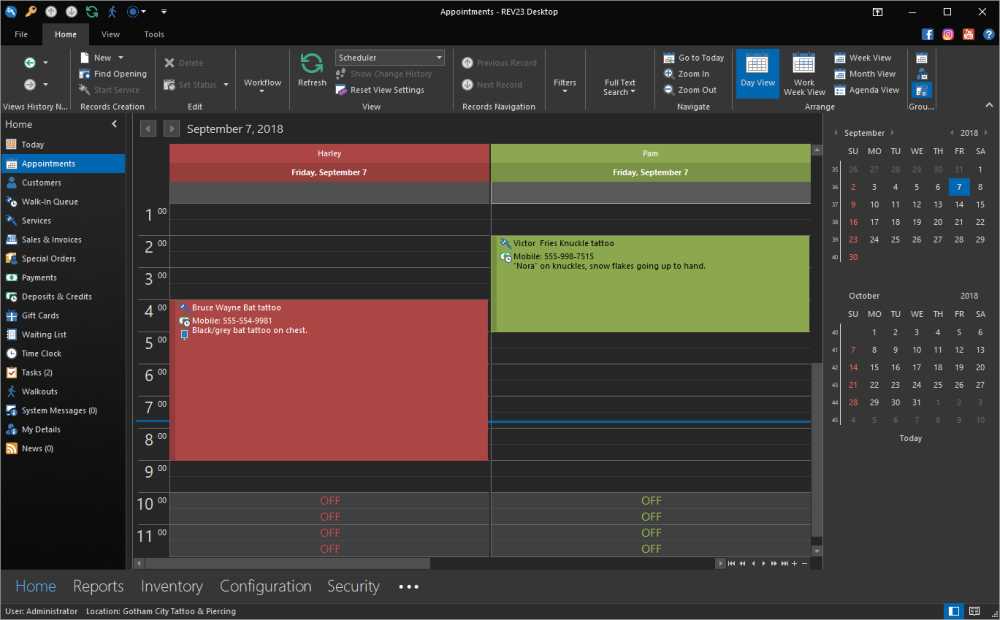Open News (0) in sidebar
Image resolution: width=1000 pixels, height=620 pixels.
[x=62, y=448]
